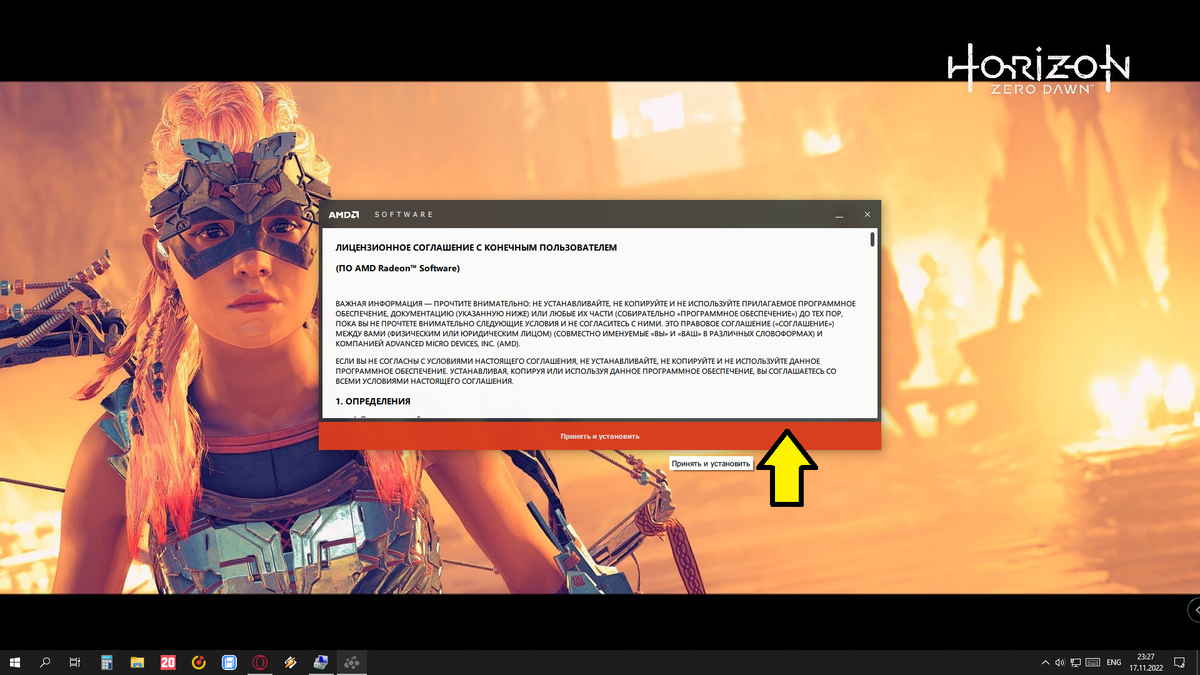Switch to the computer-setup installer taskbar icon
1200x675 pixels.
tap(322, 662)
